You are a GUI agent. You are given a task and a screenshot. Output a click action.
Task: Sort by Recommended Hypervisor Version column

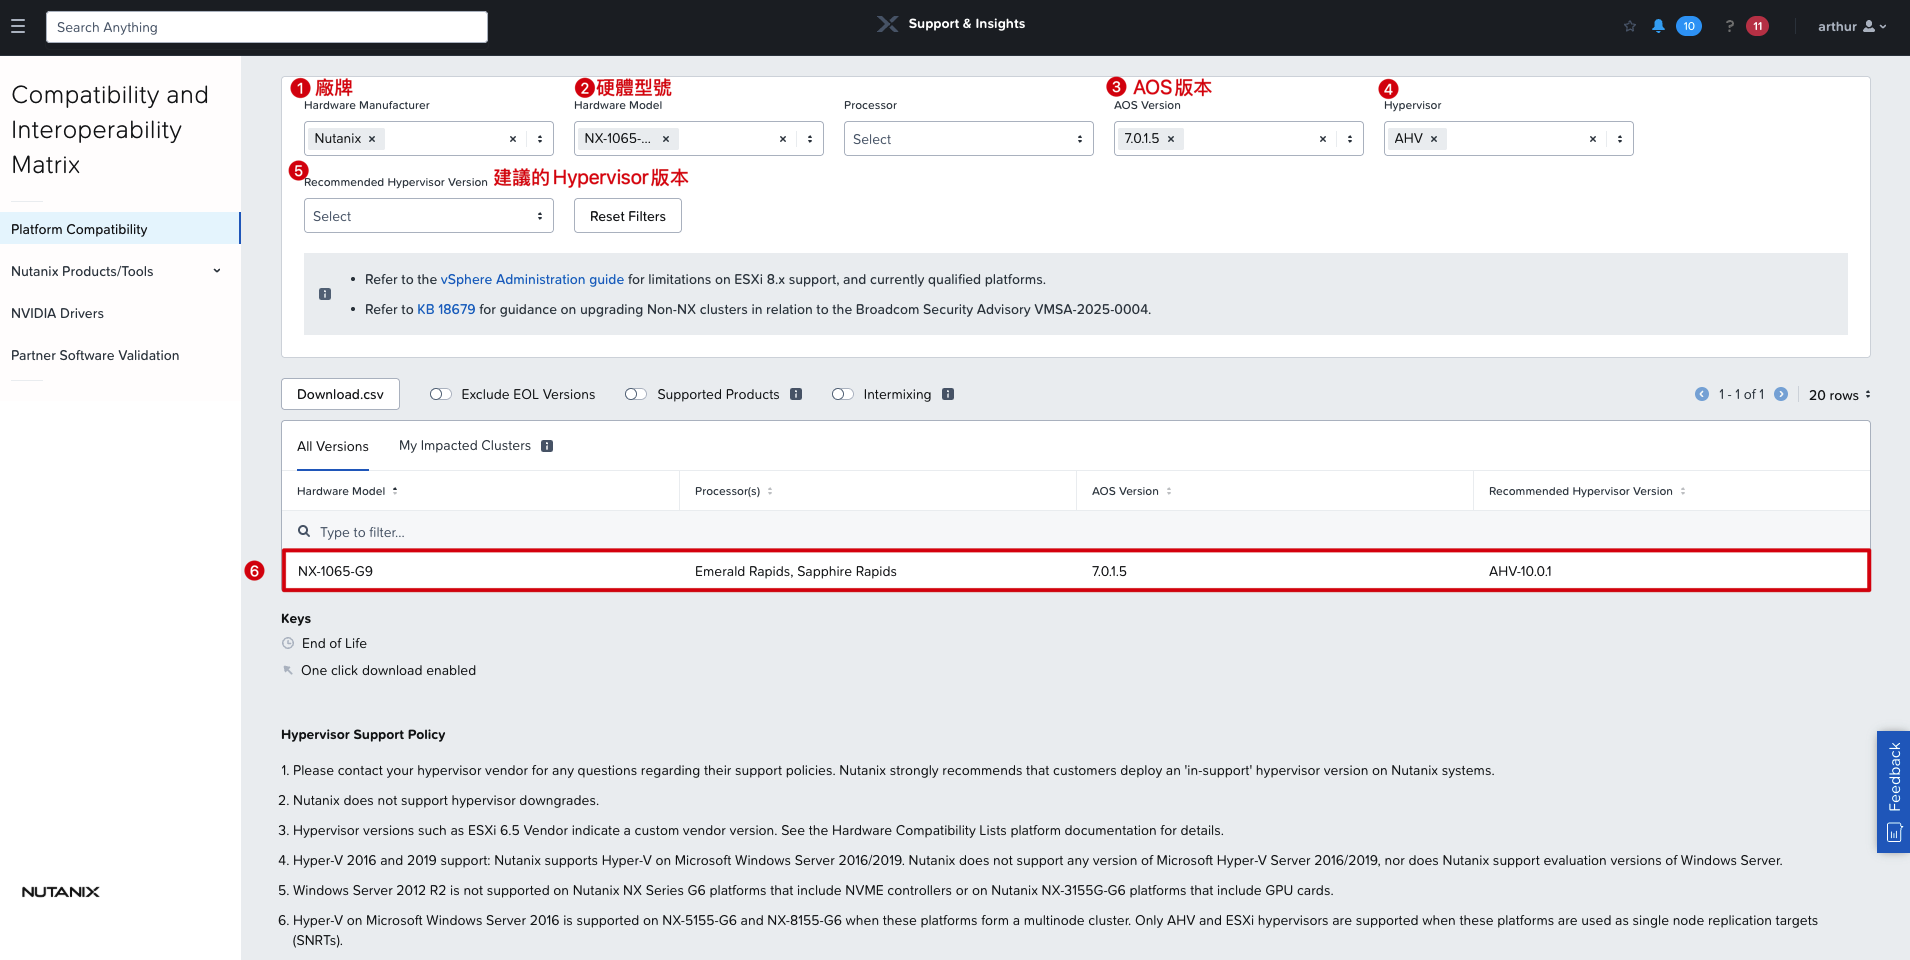click(1587, 491)
